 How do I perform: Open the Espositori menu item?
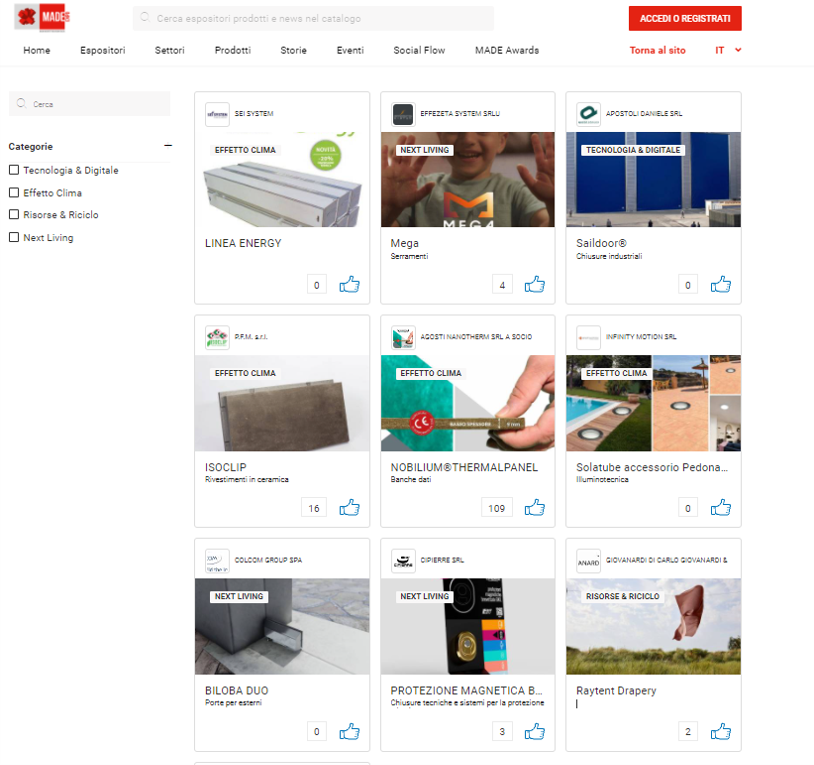103,50
